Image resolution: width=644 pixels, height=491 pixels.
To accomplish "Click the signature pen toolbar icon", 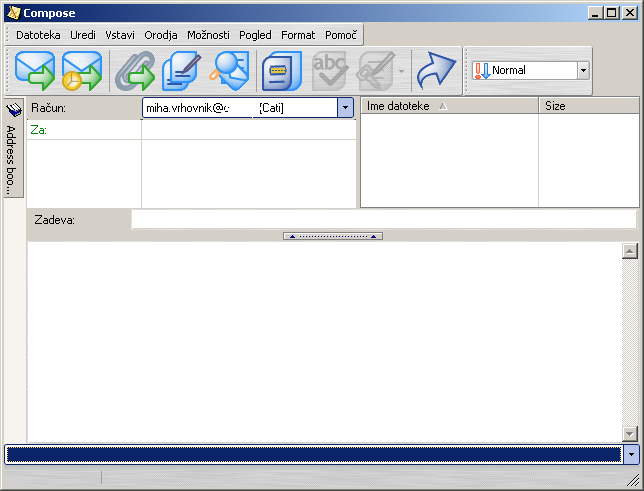I will tap(182, 71).
